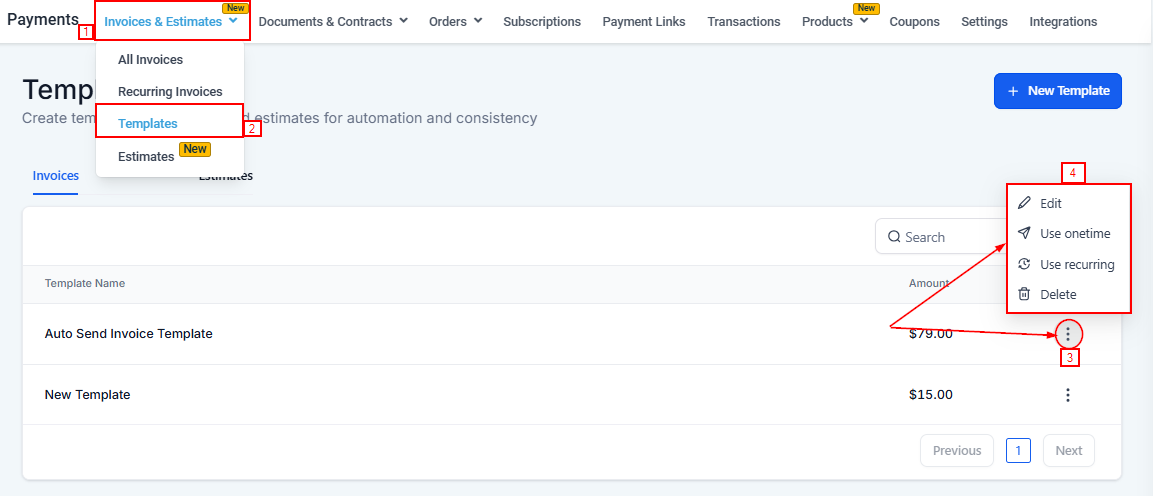Click the plus icon on New Template button
The width and height of the screenshot is (1153, 496).
pyautogui.click(x=1013, y=91)
